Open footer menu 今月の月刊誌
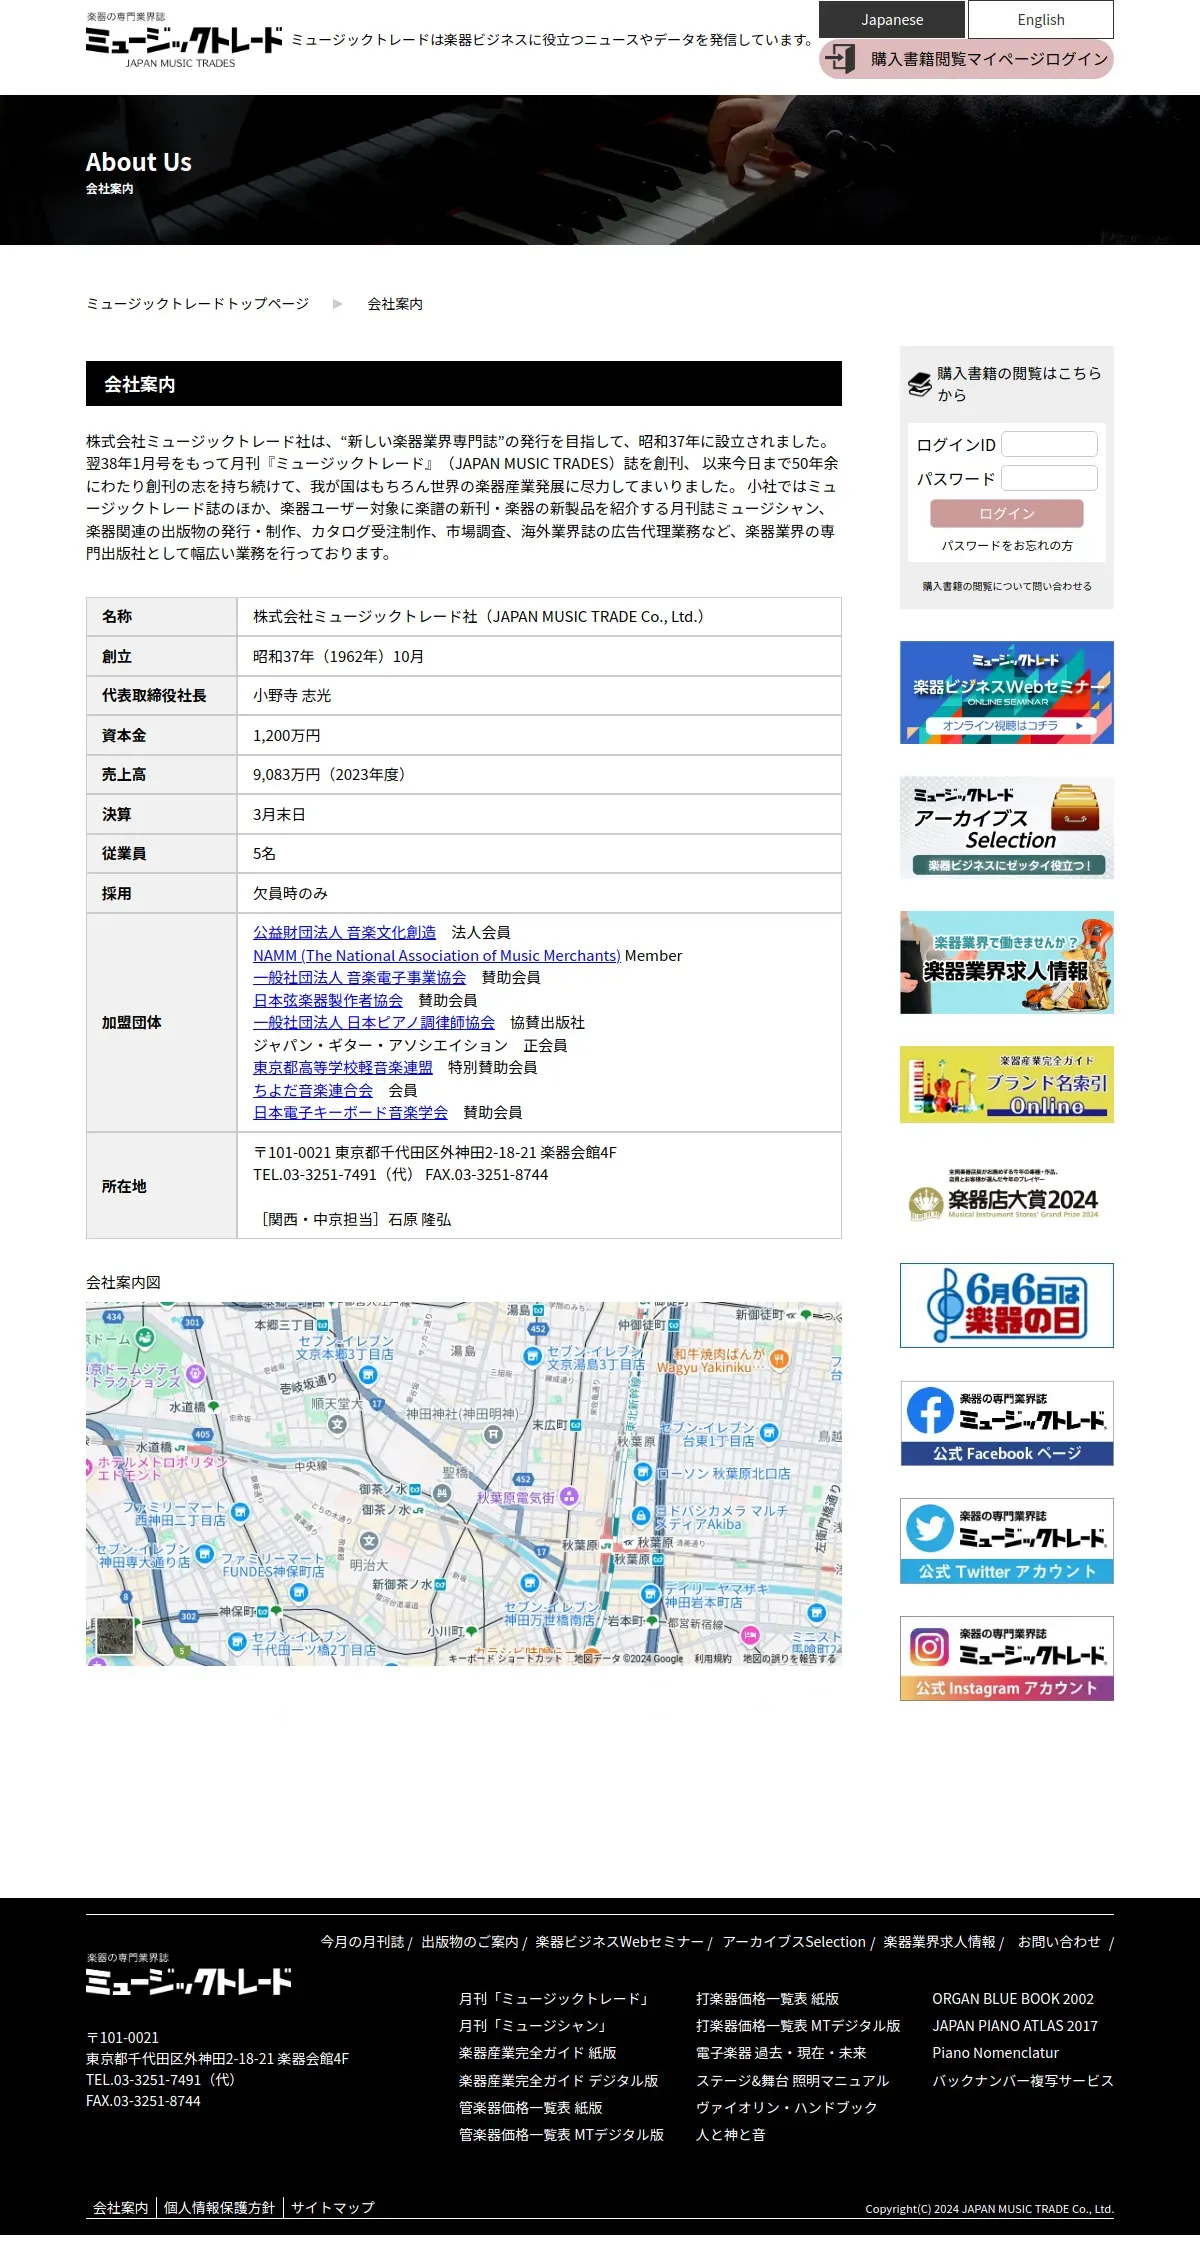Viewport: 1200px width, 2242px height. tap(362, 1942)
